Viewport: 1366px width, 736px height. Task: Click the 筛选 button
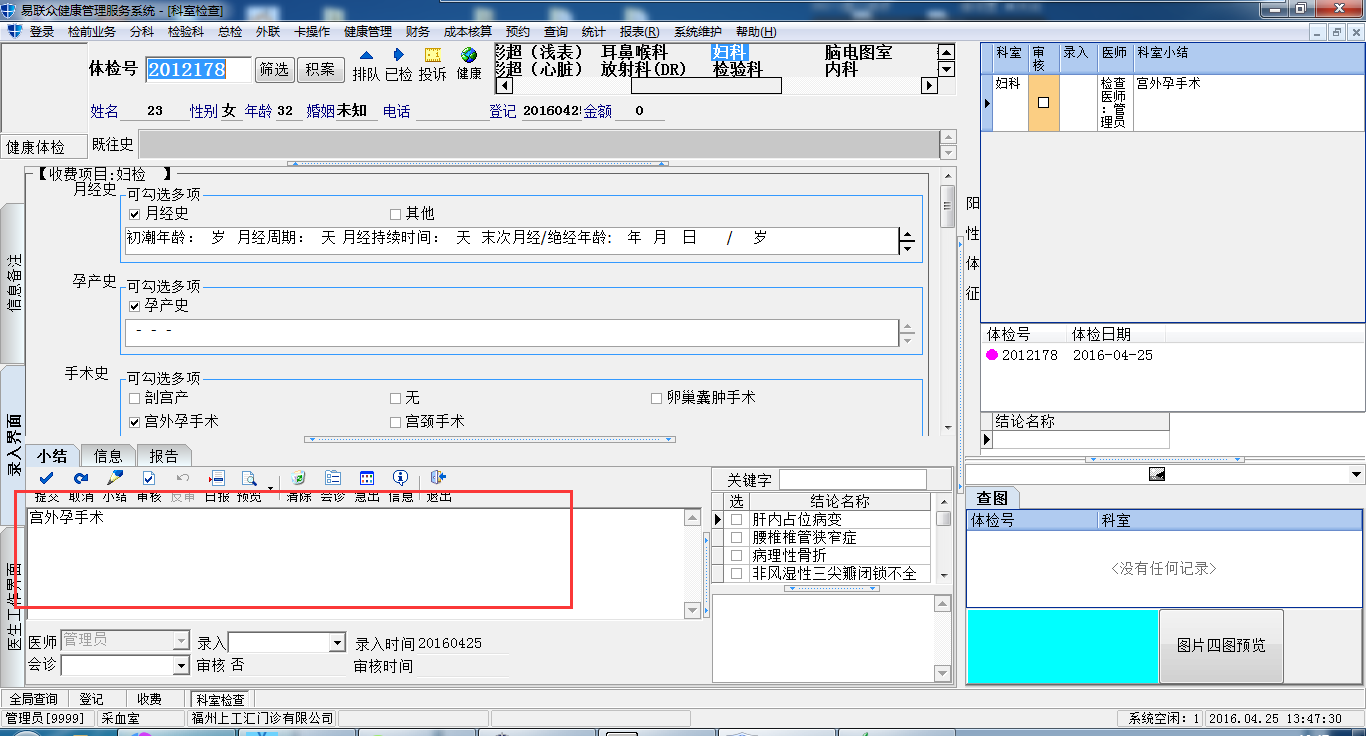(x=274, y=69)
